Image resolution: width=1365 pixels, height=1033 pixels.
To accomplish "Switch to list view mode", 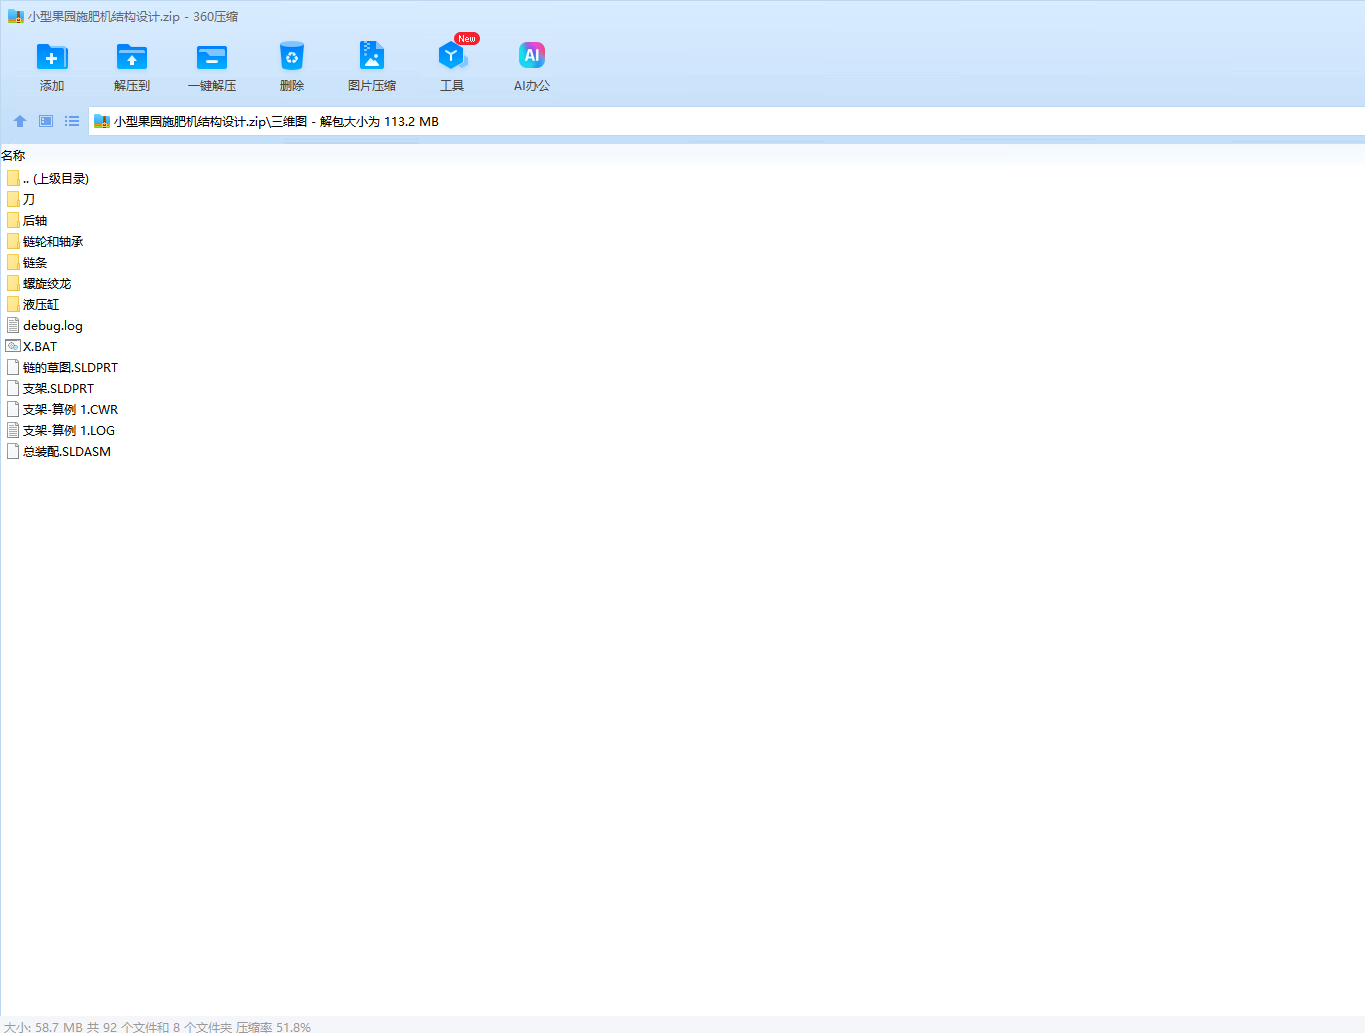I will 72,121.
